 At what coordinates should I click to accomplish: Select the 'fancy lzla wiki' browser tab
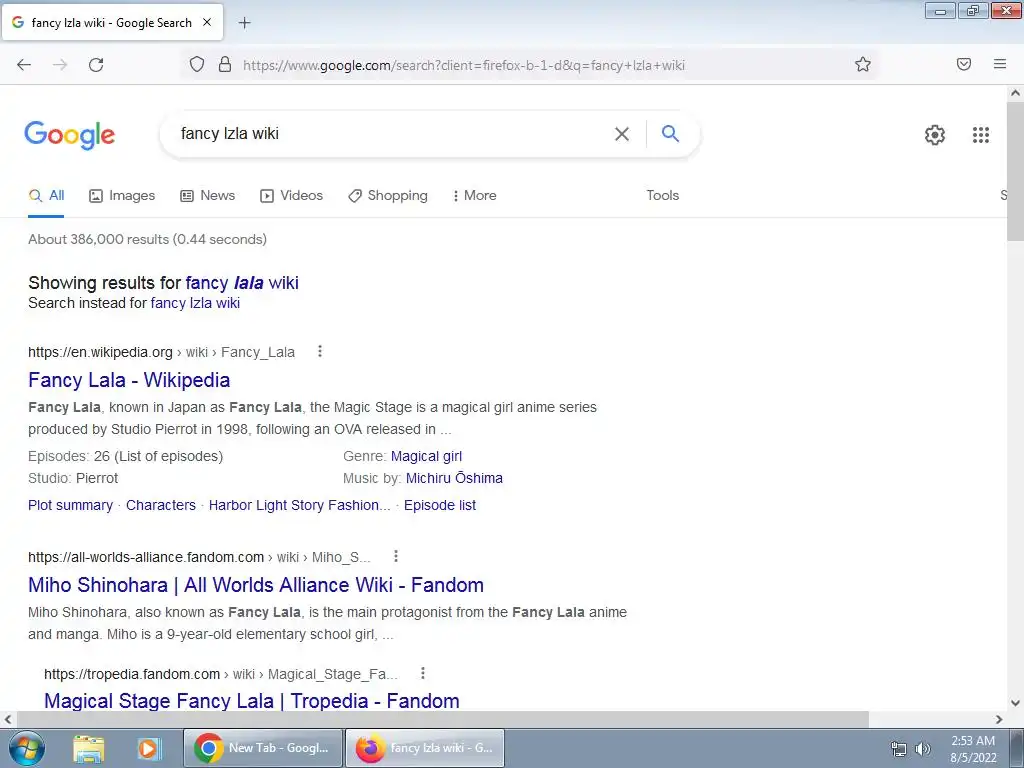(112, 23)
